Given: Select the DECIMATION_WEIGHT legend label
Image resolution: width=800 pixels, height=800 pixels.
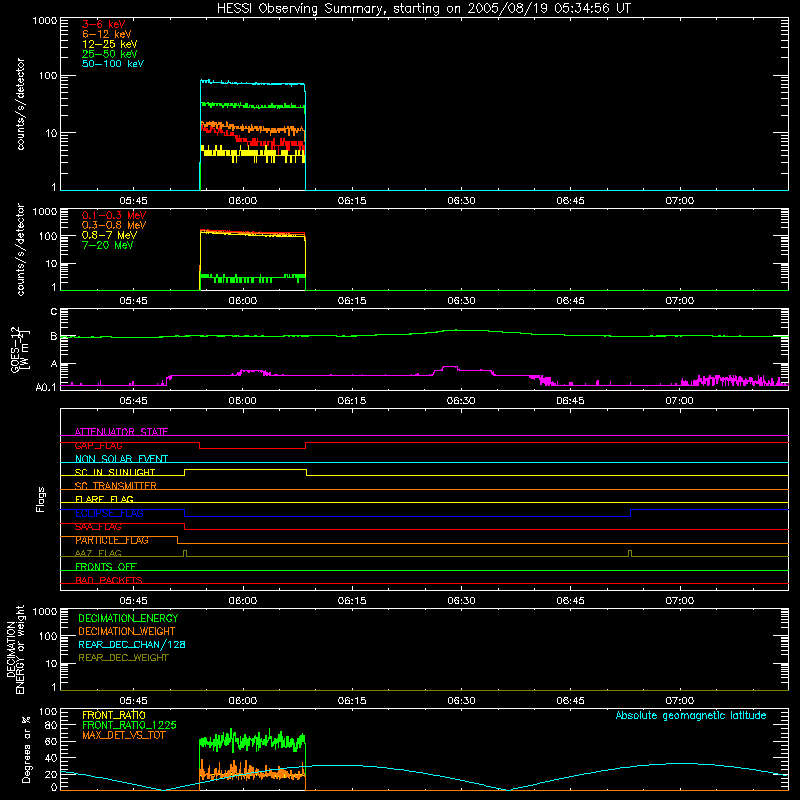Looking at the screenshot, I should pos(127,631).
